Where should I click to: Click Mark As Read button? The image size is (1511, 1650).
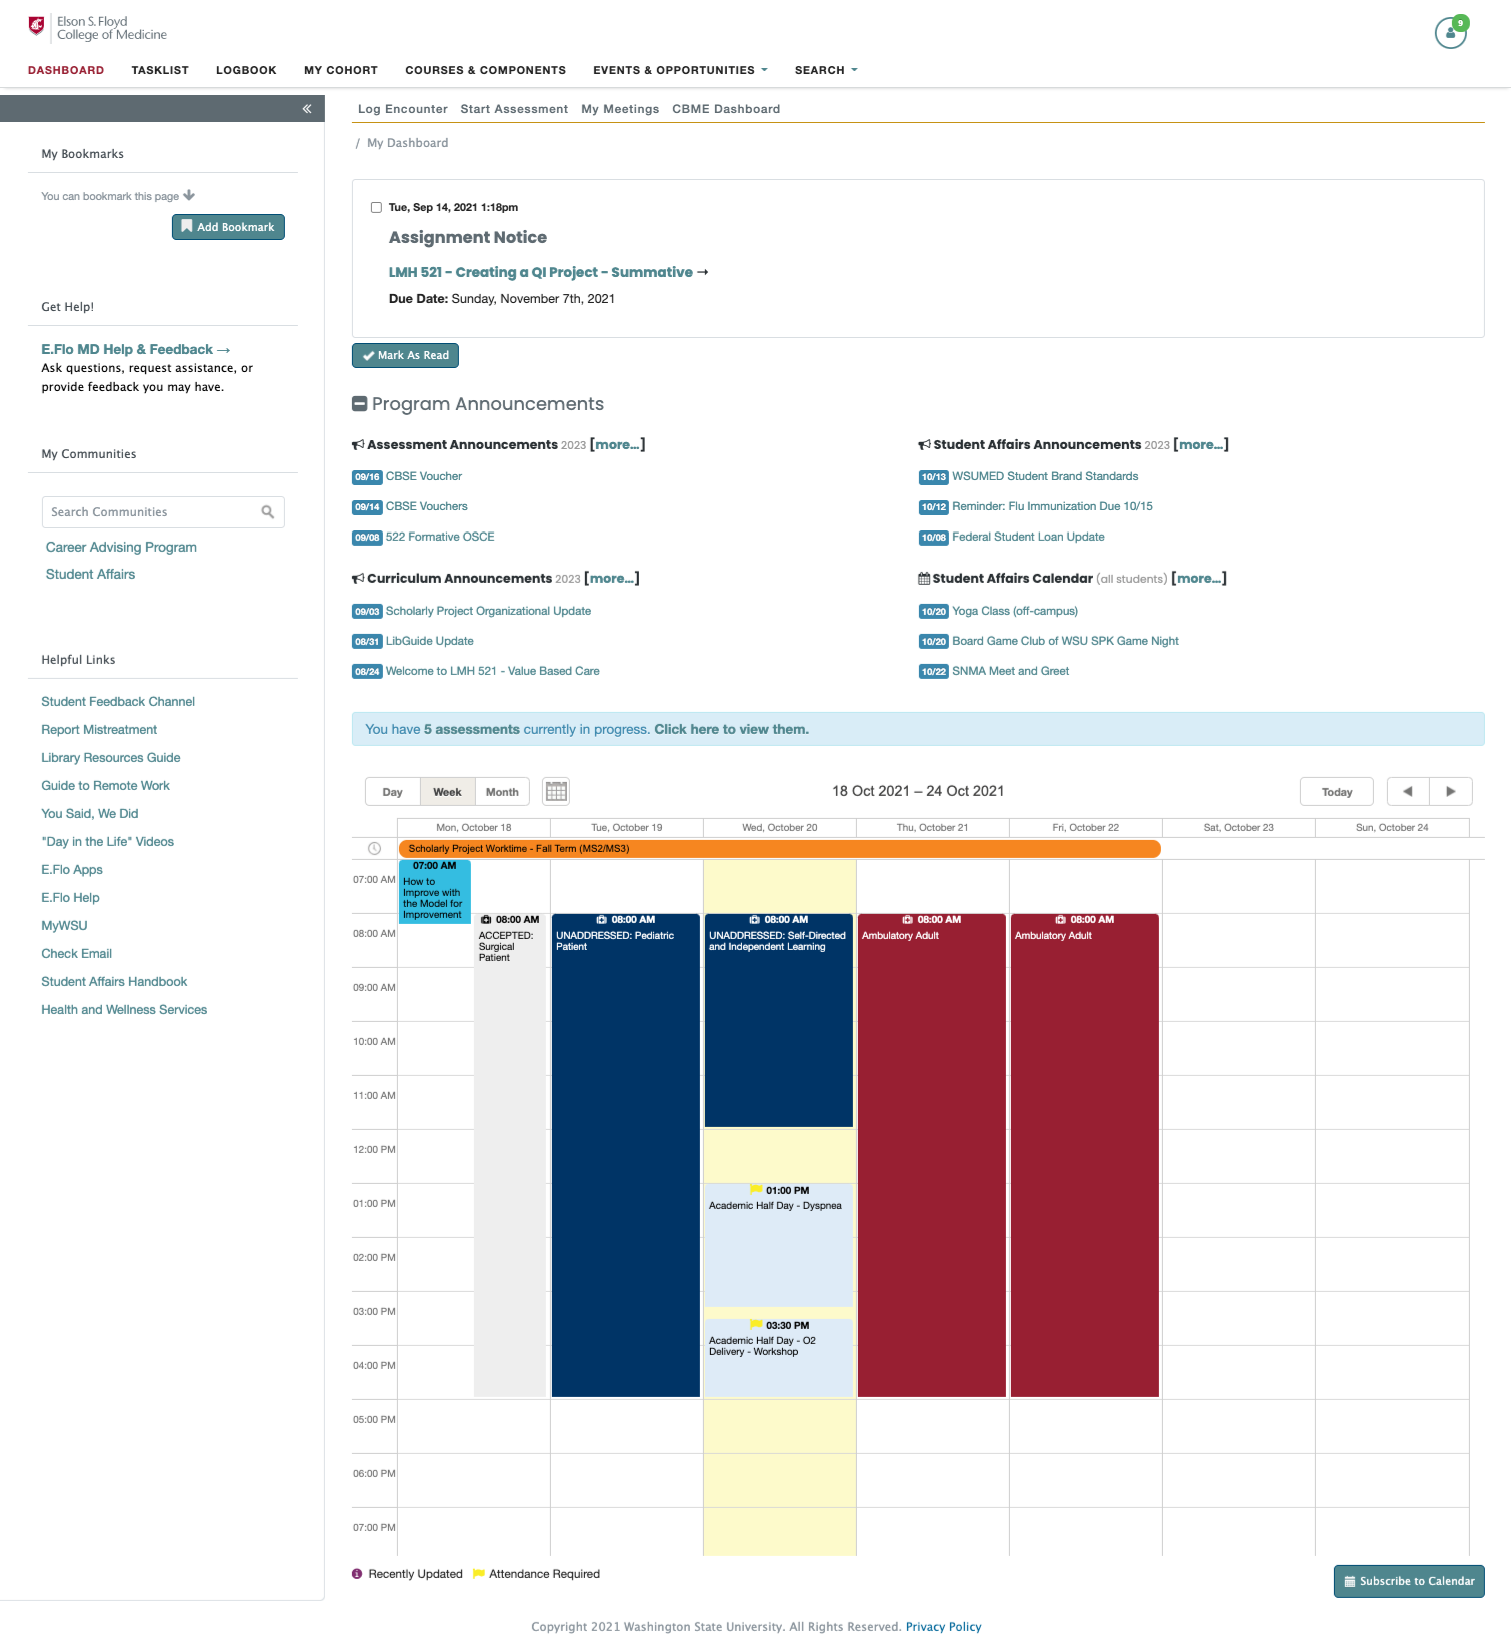click(405, 355)
